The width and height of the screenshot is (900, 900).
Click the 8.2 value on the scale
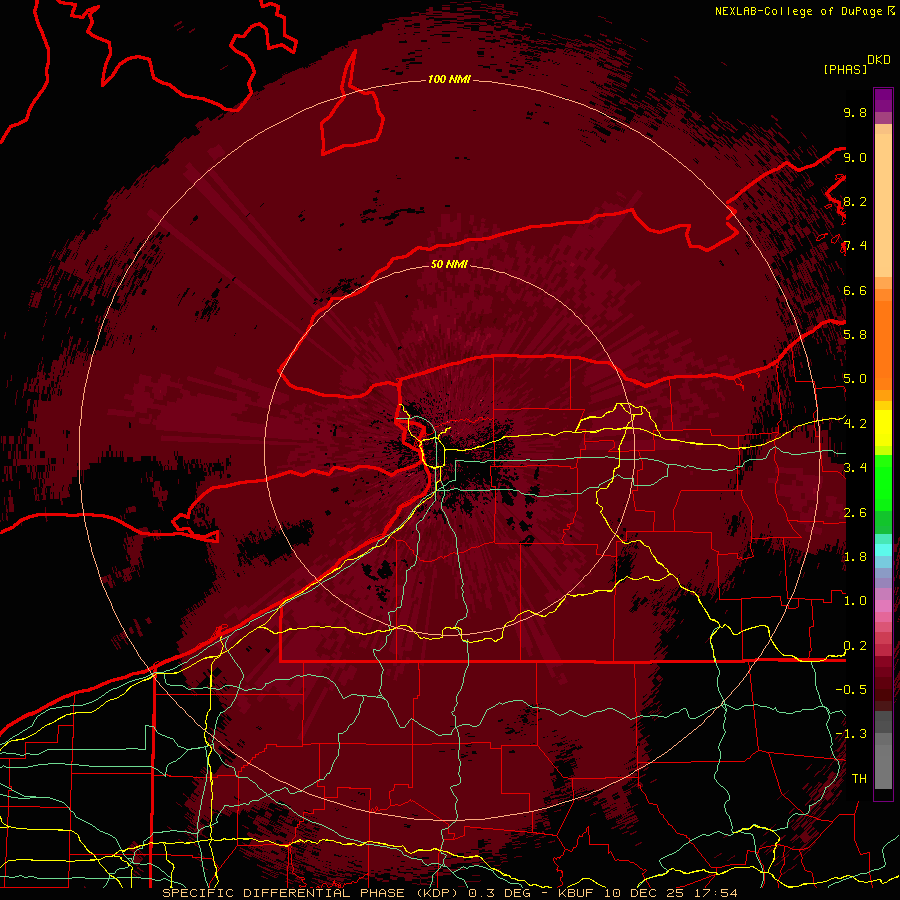click(855, 201)
